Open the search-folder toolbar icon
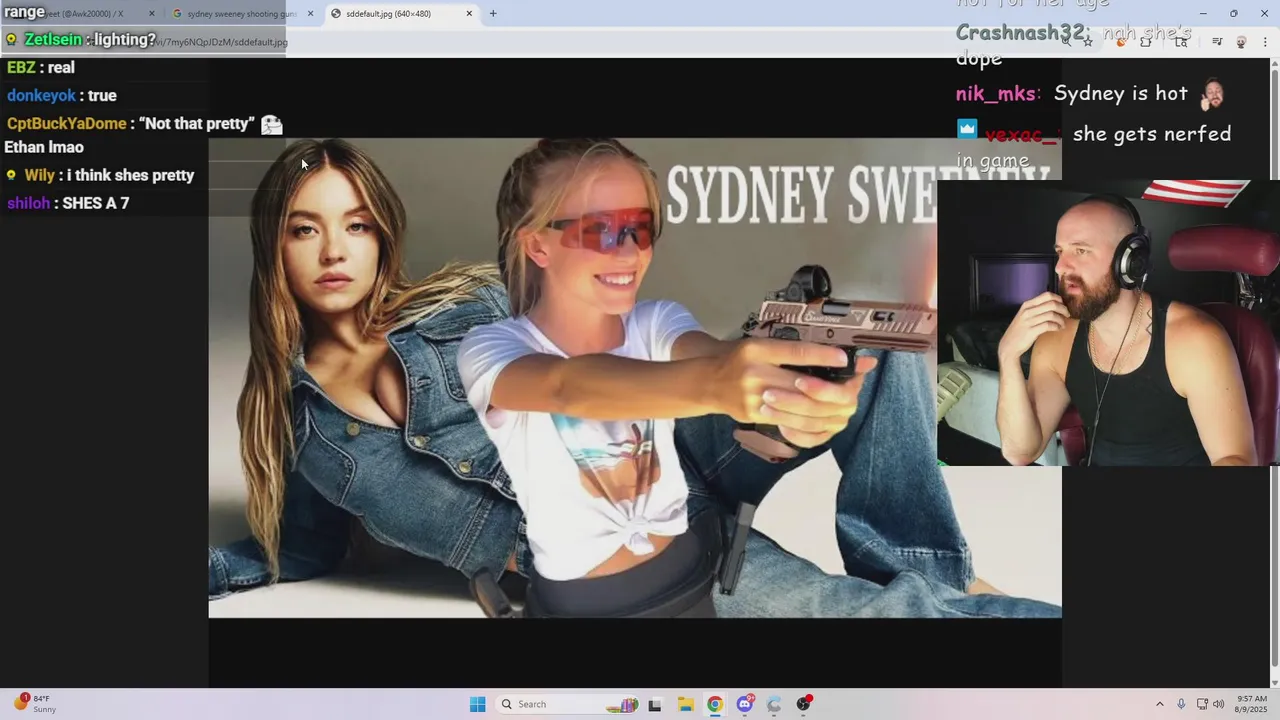The width and height of the screenshot is (1280, 720). pyautogui.click(x=1181, y=42)
